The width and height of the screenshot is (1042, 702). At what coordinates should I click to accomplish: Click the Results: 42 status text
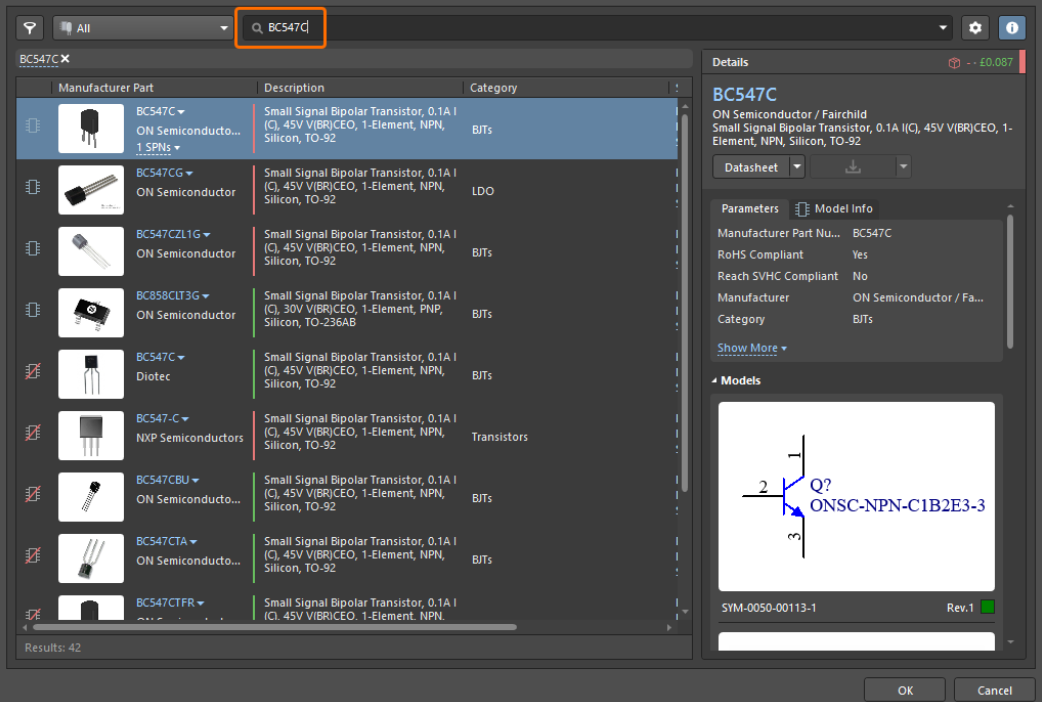click(52, 647)
